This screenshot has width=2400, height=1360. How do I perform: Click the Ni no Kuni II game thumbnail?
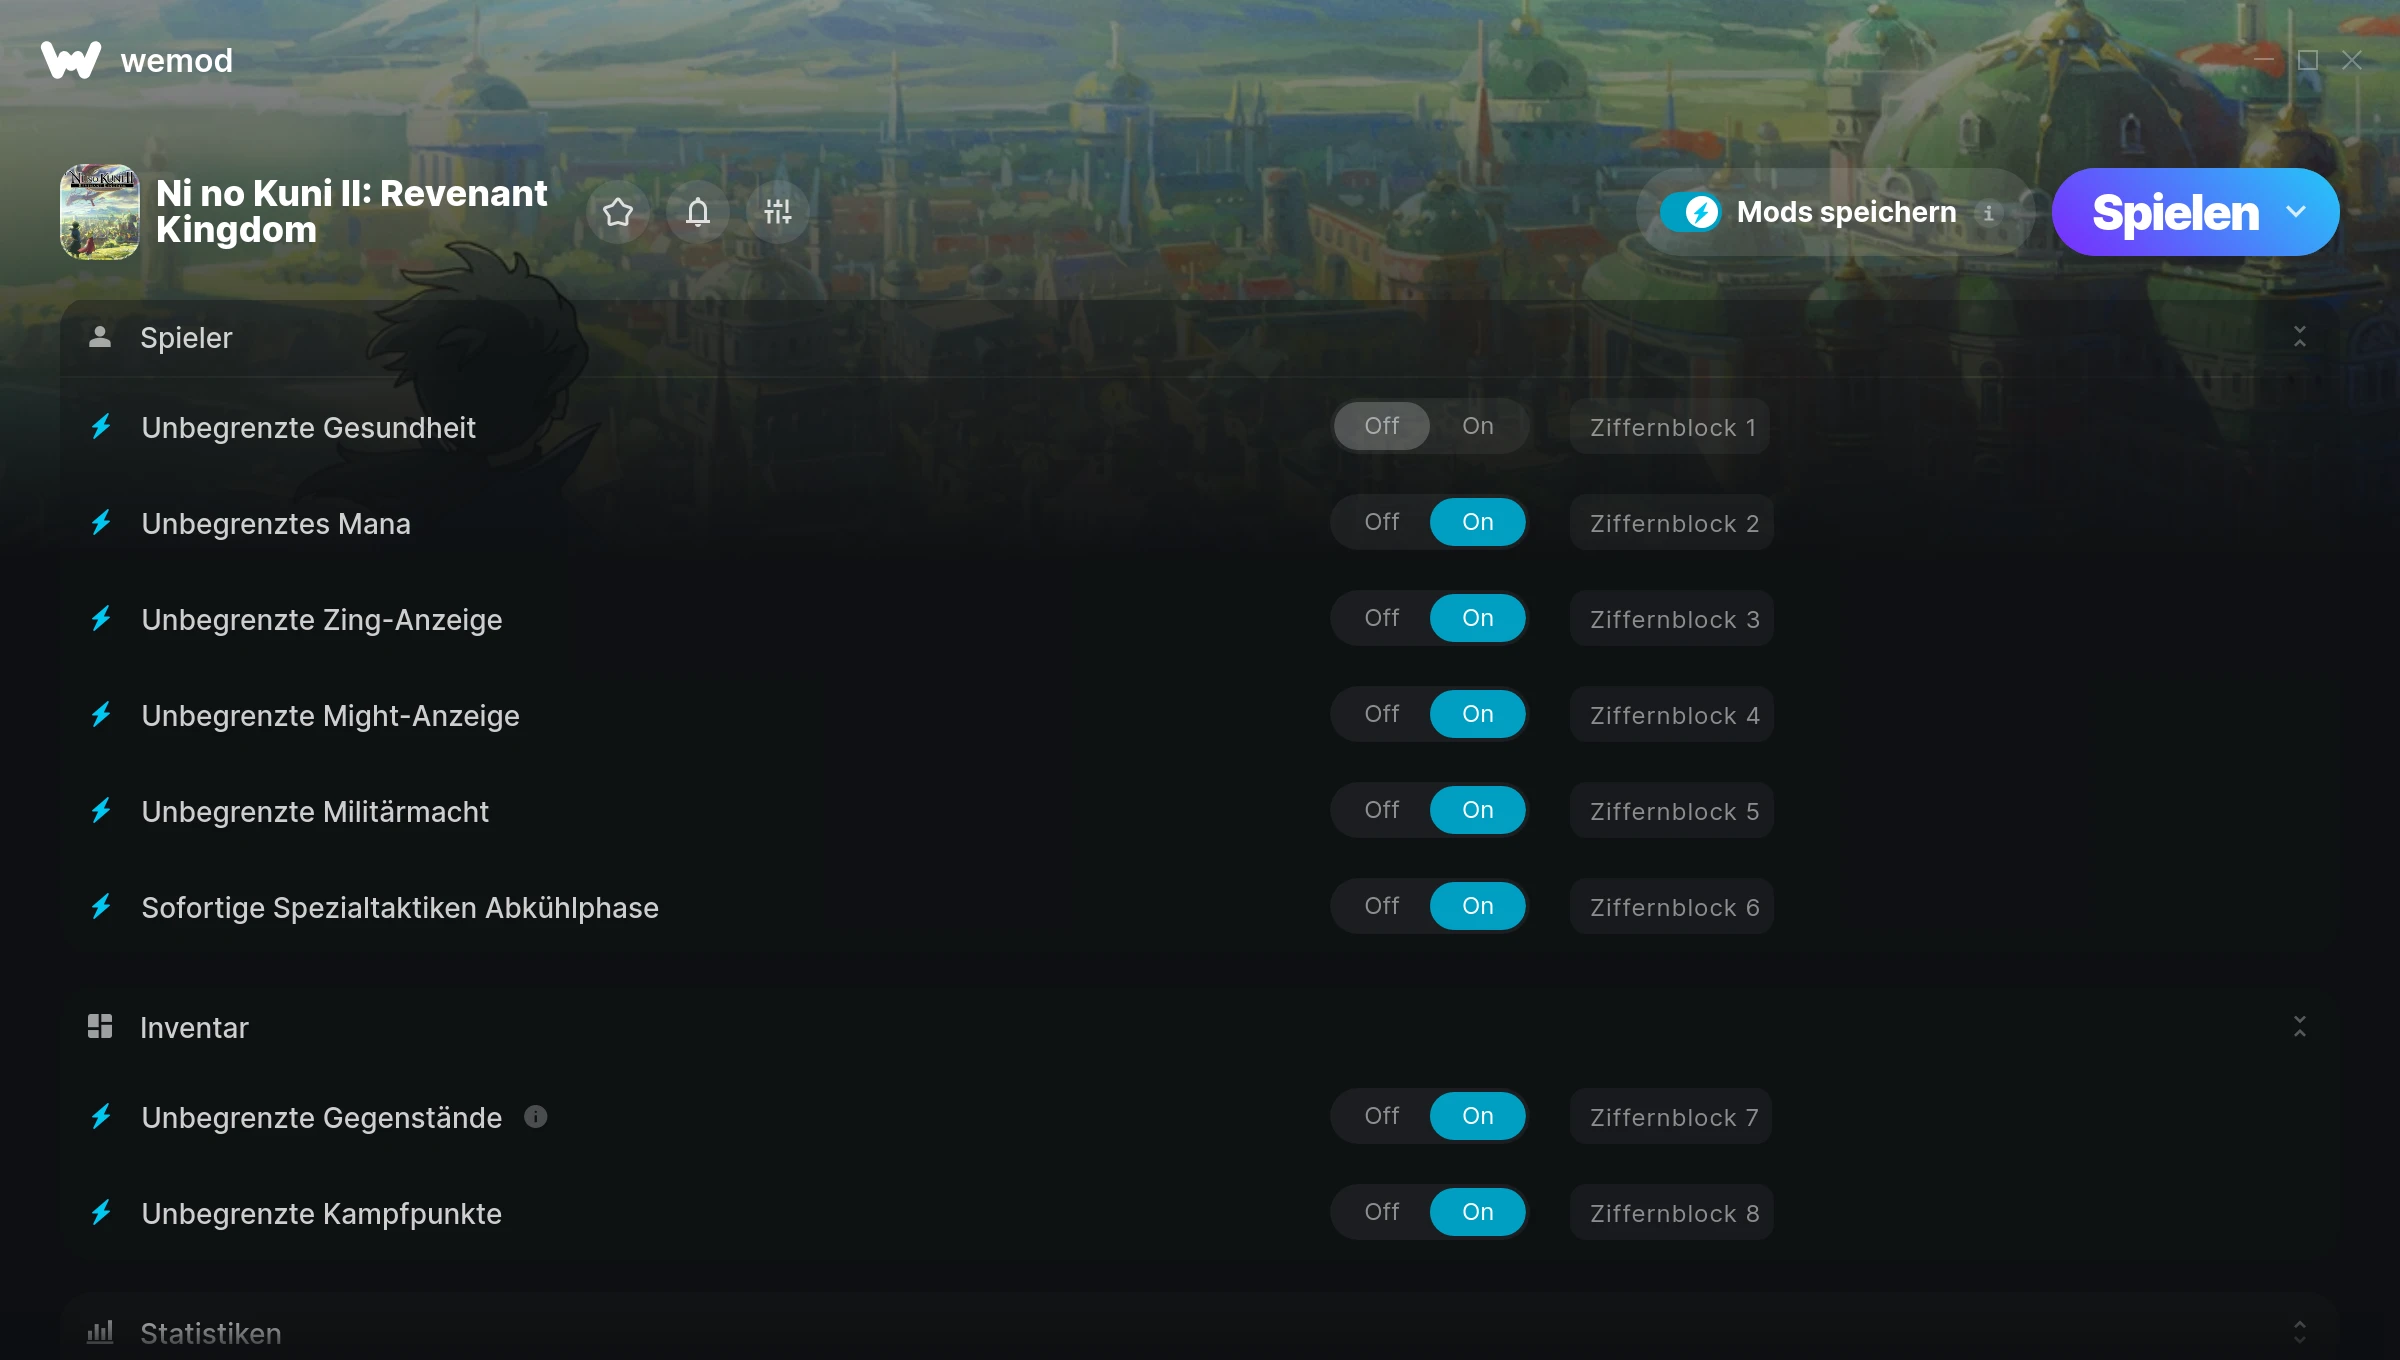pyautogui.click(x=100, y=212)
